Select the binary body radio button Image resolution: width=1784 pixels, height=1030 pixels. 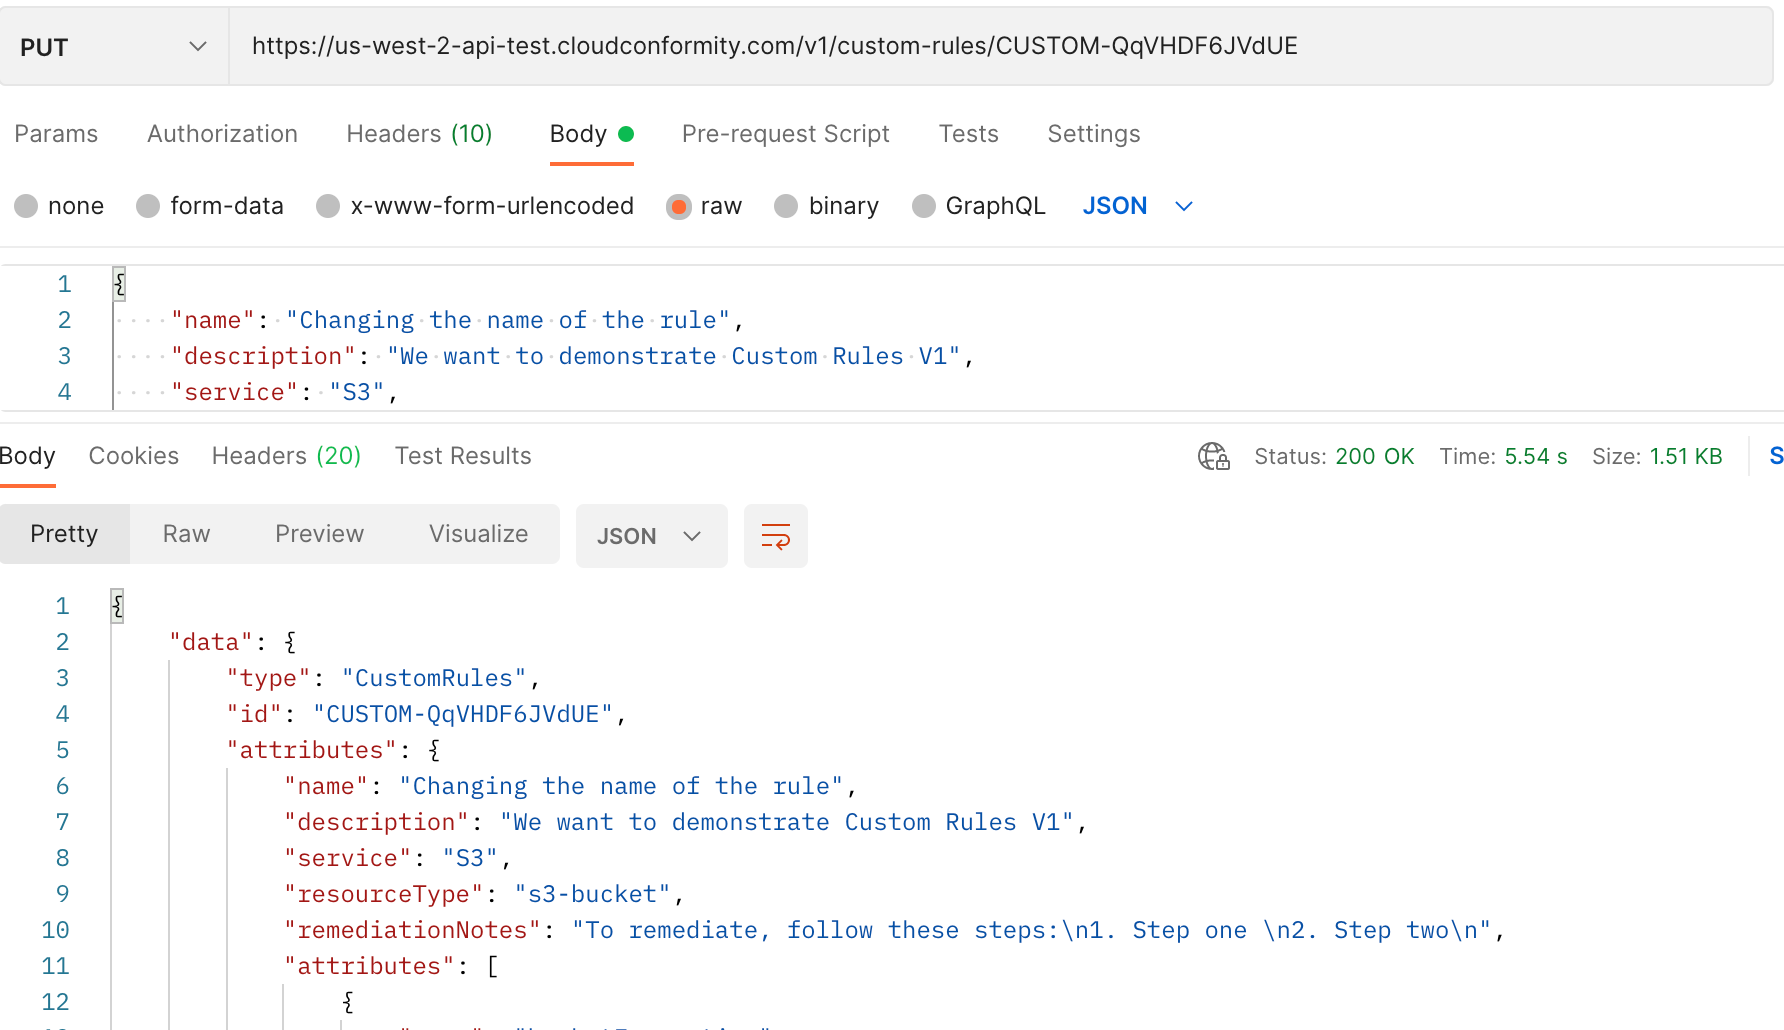[x=787, y=206]
